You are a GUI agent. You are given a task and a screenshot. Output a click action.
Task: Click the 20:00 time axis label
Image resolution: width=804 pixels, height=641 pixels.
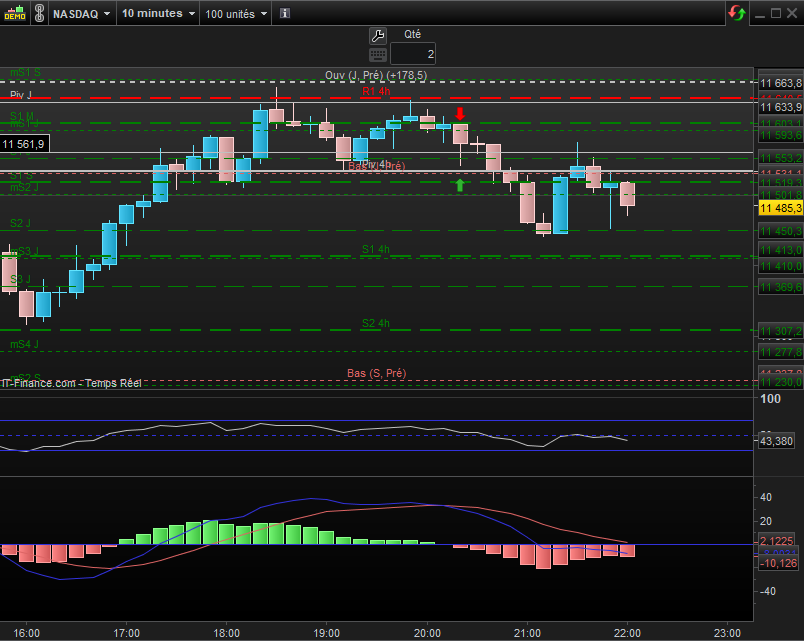tap(427, 633)
